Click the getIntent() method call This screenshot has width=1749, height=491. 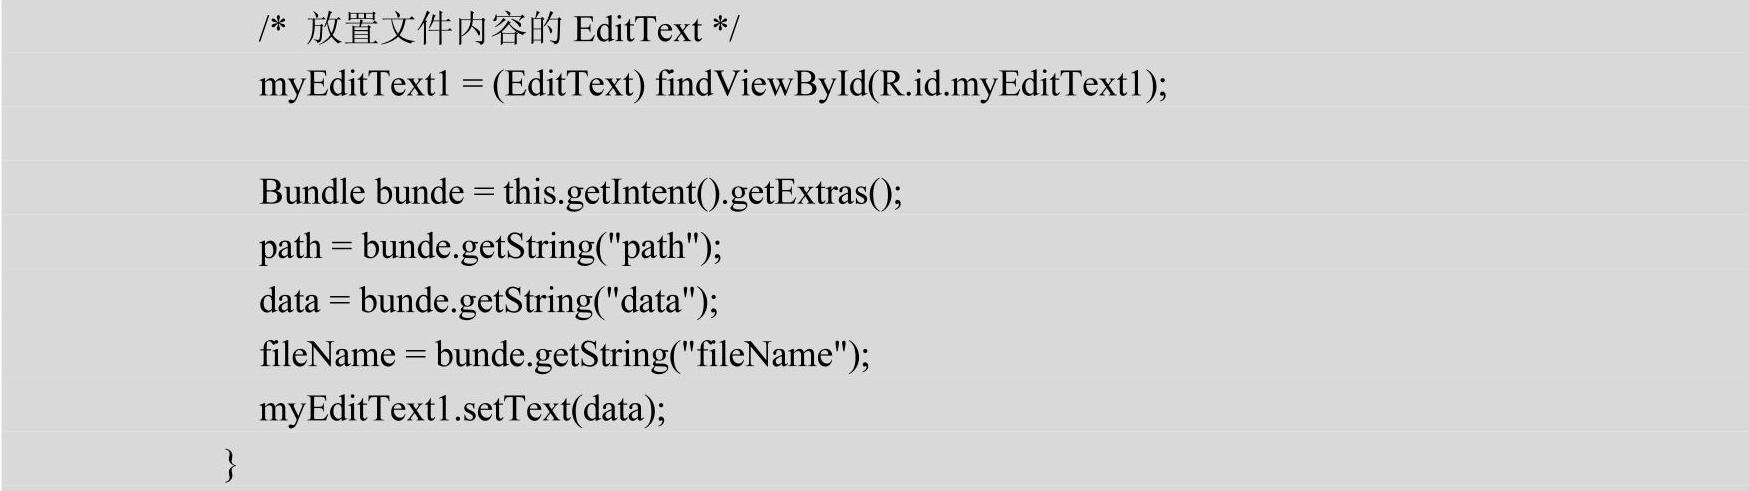coord(642,192)
